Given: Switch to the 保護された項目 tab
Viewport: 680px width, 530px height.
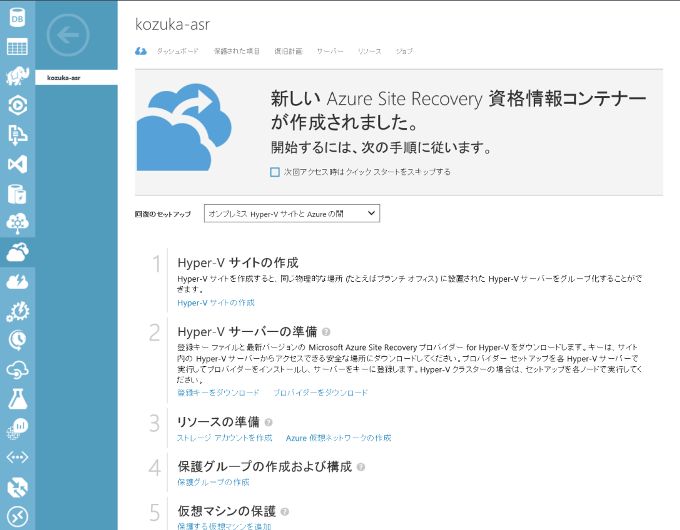Looking at the screenshot, I should (236, 51).
